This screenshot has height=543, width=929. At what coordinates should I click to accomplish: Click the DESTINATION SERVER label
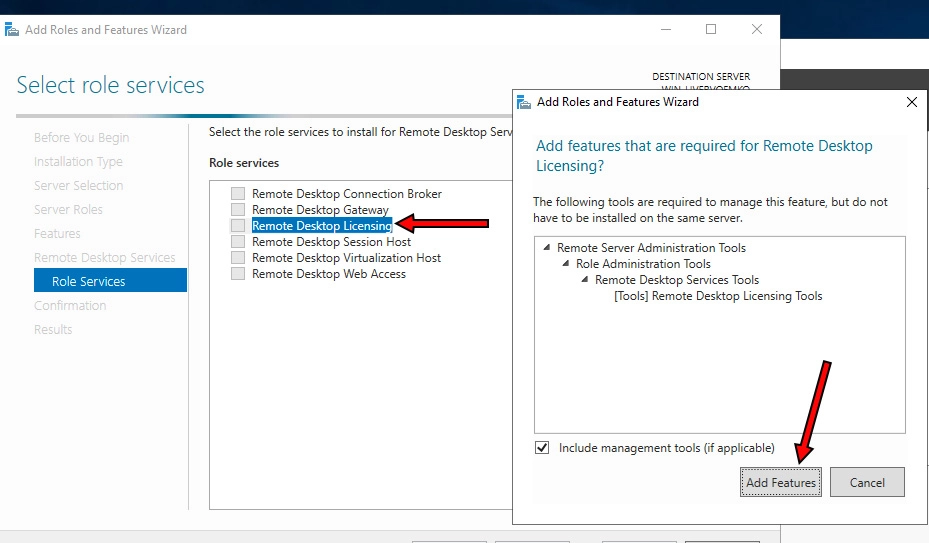click(701, 76)
